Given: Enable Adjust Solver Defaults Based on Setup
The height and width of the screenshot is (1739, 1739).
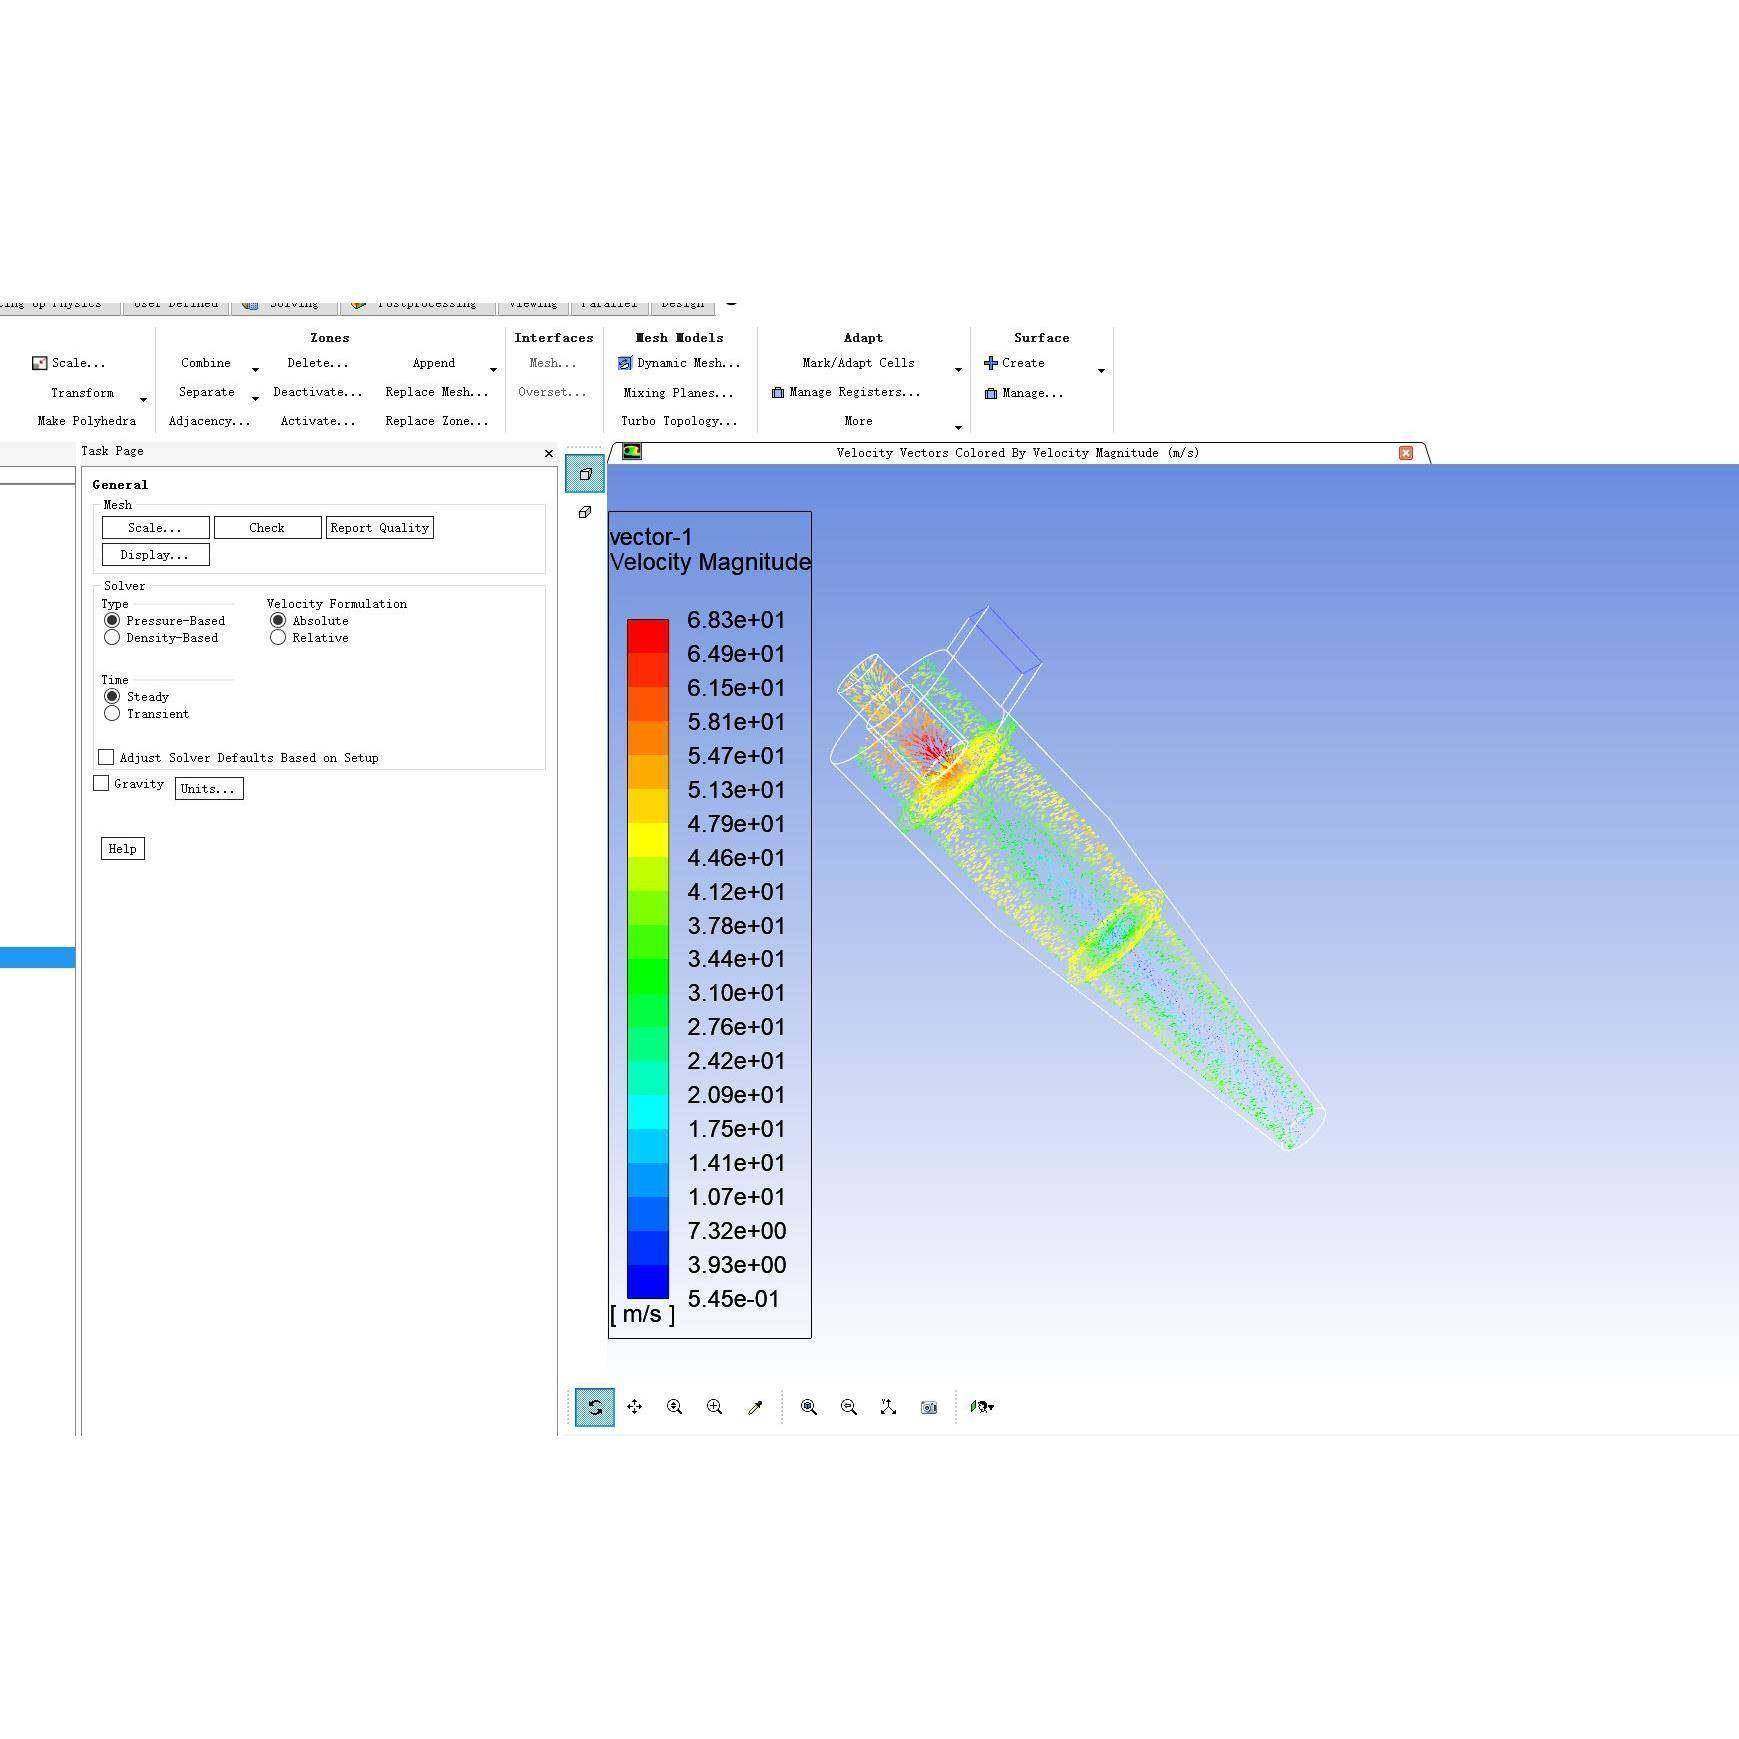Looking at the screenshot, I should [106, 757].
